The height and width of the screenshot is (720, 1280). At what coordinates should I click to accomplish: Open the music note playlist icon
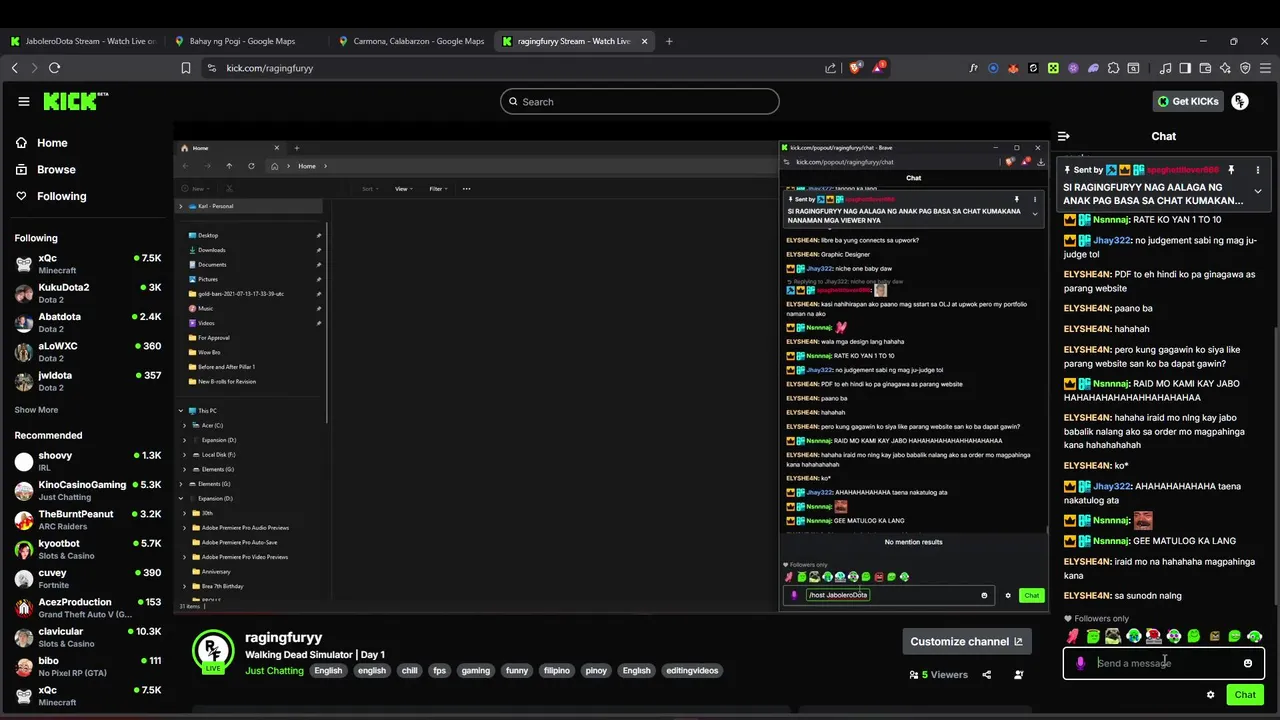pos(1165,68)
